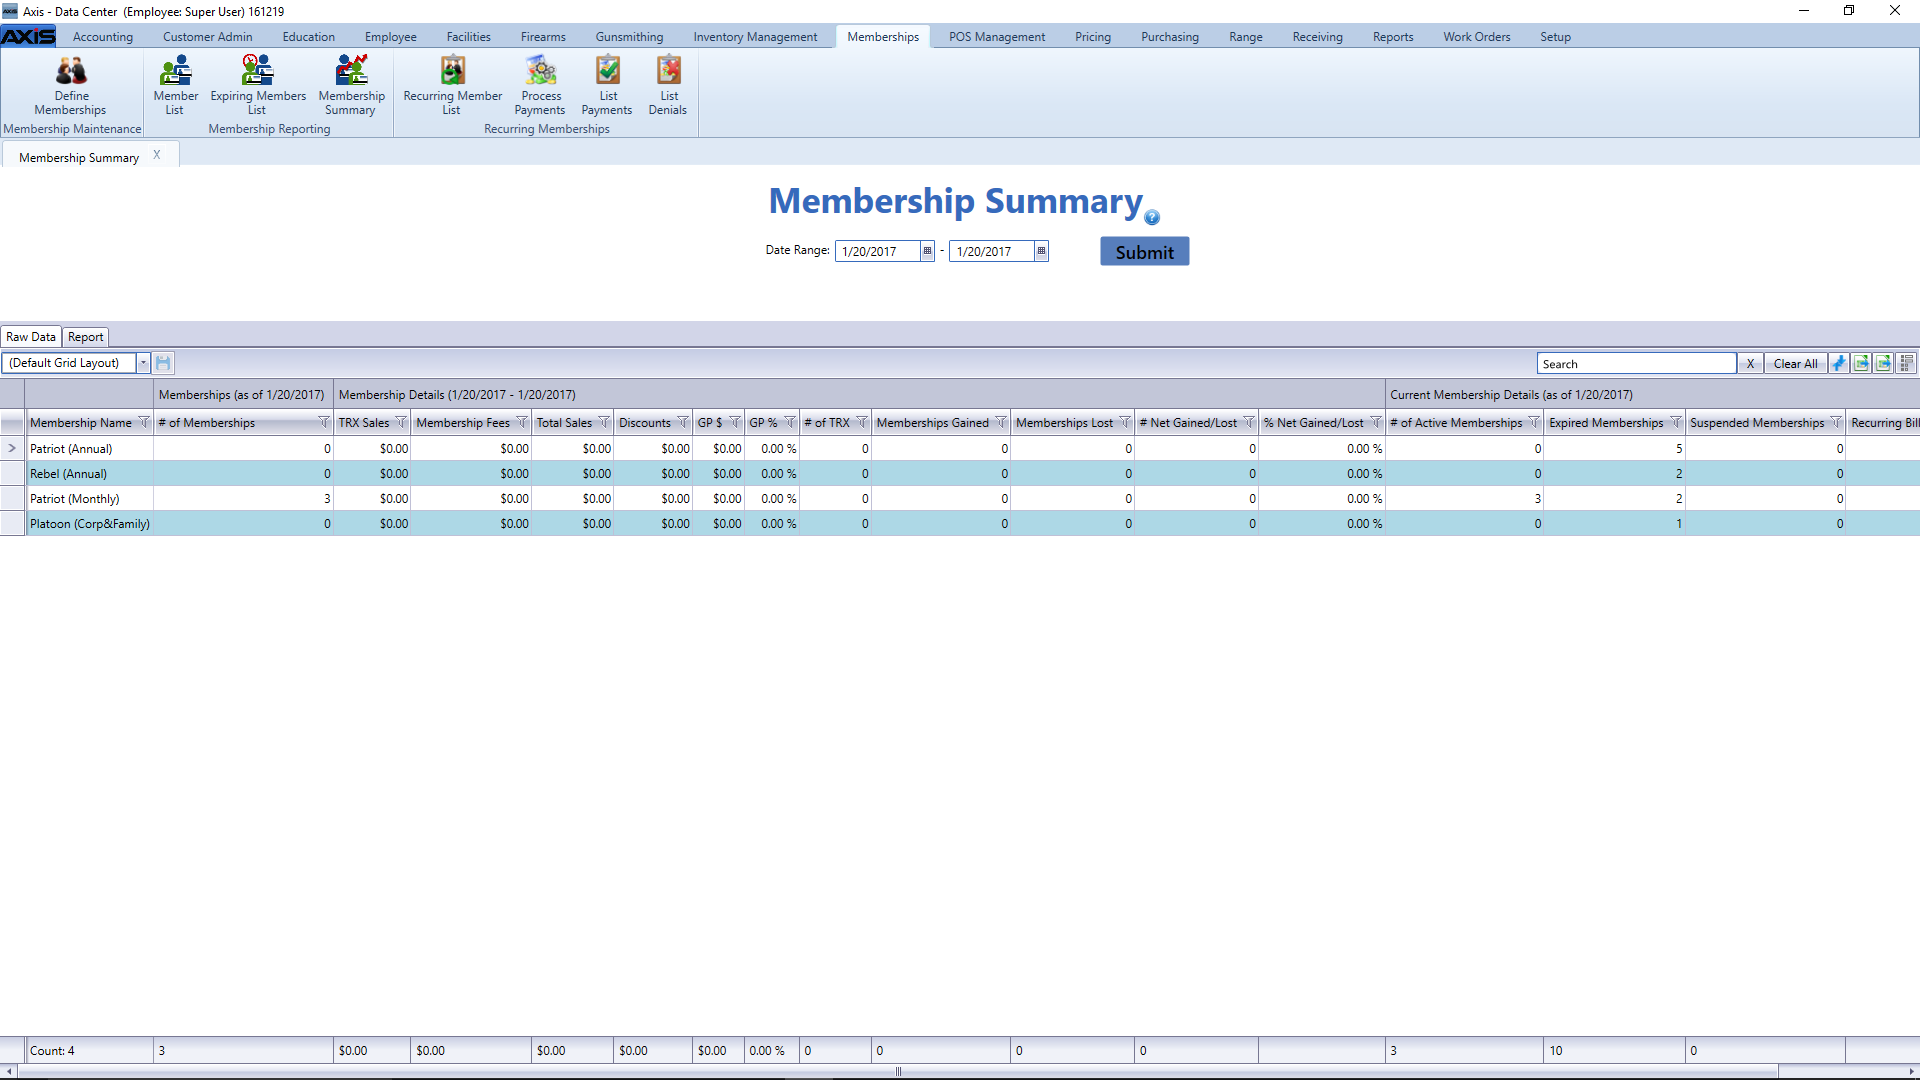Launch Process Payments
This screenshot has width=1920, height=1080.
pyautogui.click(x=540, y=86)
